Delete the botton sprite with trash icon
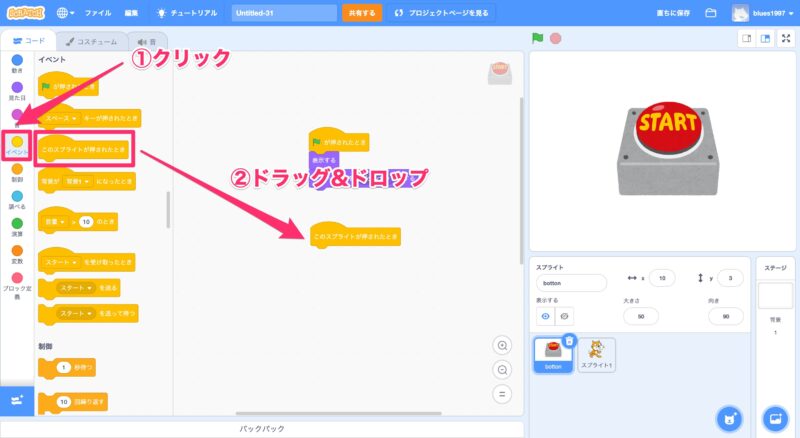The height and width of the screenshot is (438, 800). click(x=569, y=341)
